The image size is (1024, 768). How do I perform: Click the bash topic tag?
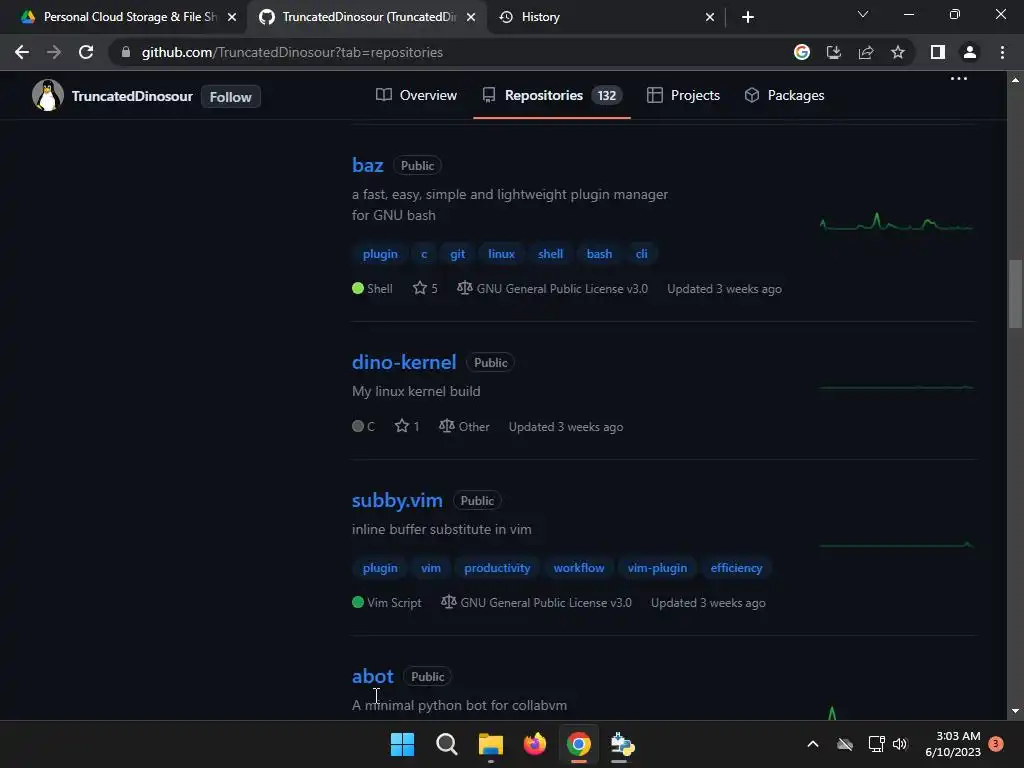pos(599,254)
